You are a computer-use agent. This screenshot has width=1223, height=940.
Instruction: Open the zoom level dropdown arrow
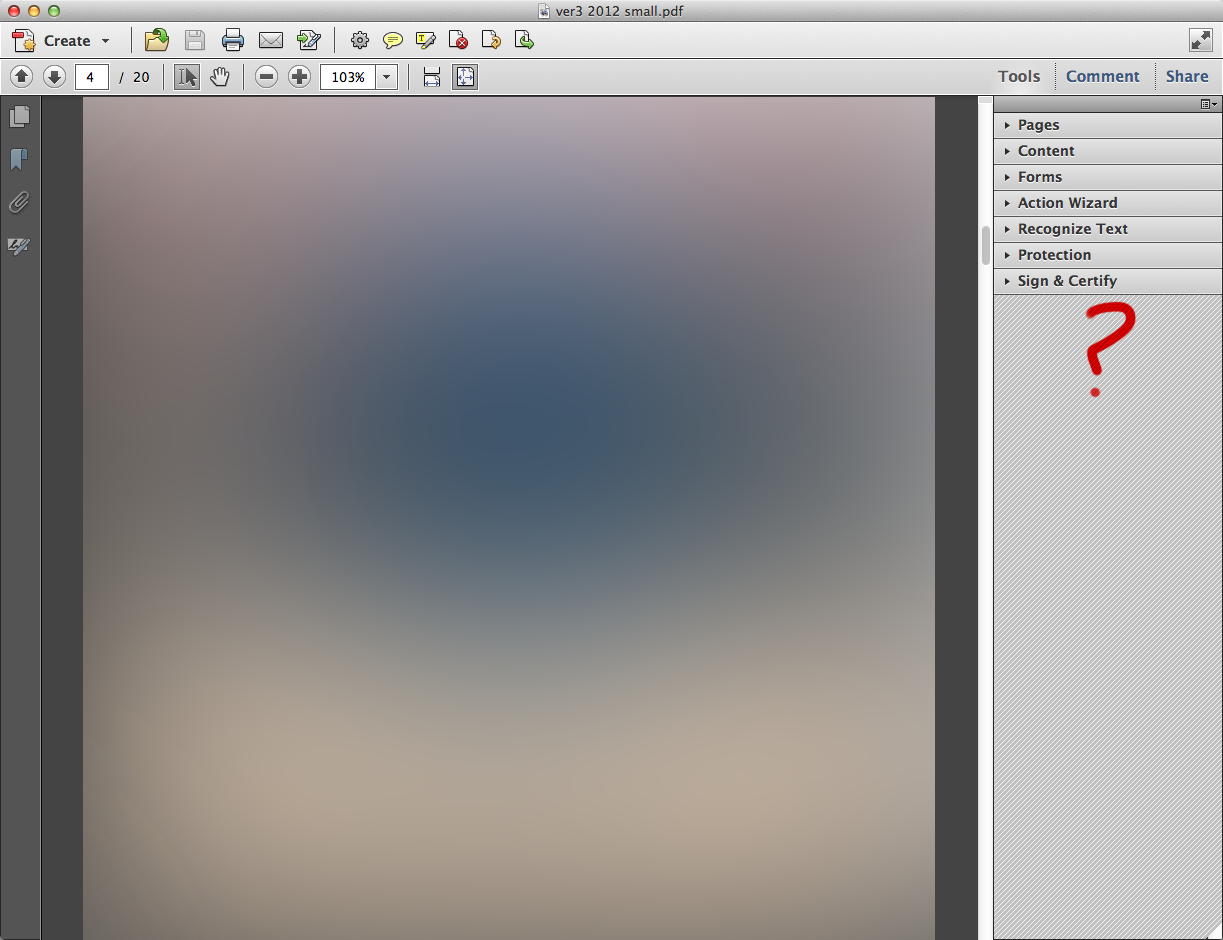(387, 77)
